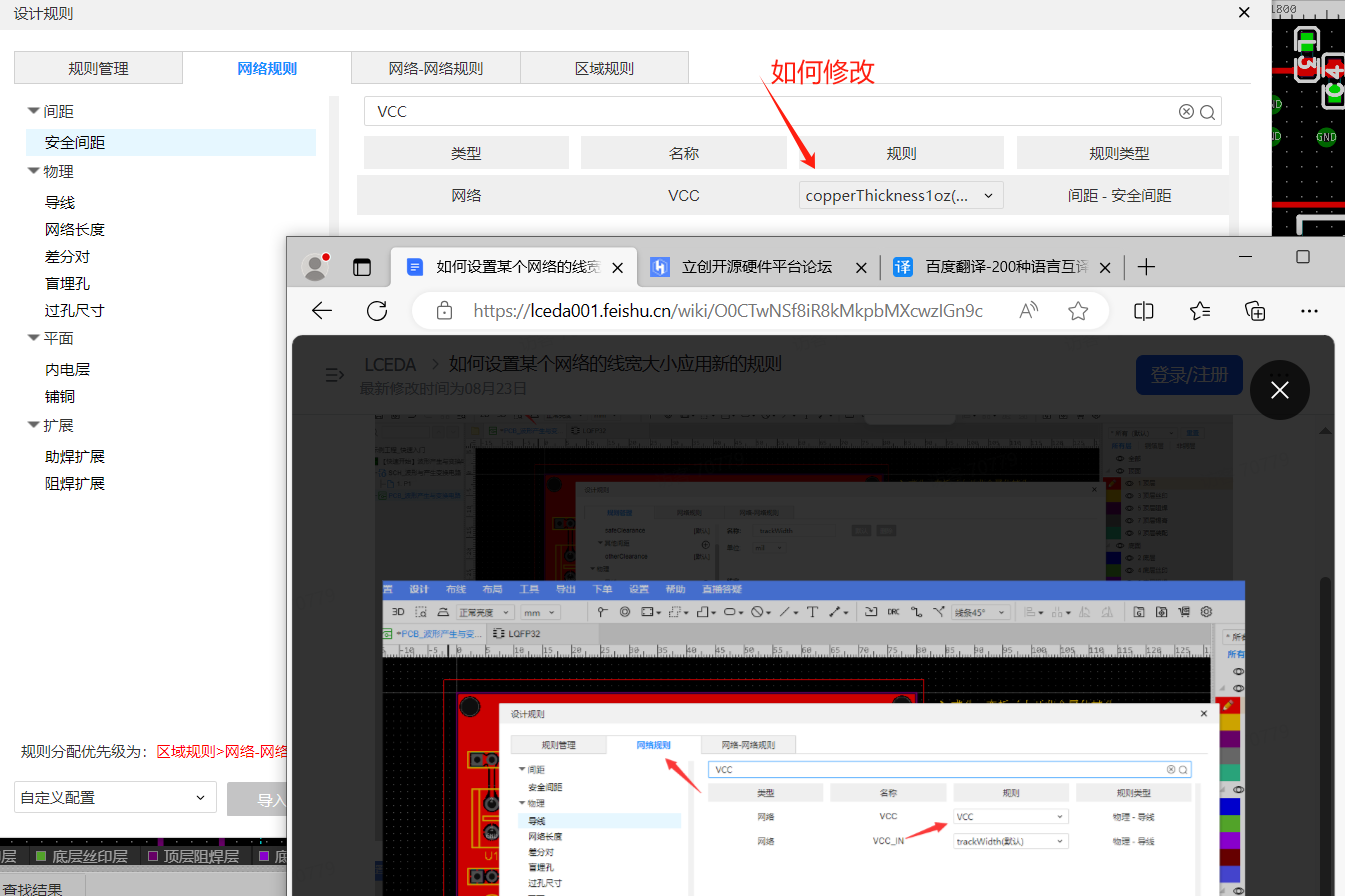This screenshot has width=1345, height=896.
Task: Switch to the 规则管理 tab
Action: coord(98,69)
